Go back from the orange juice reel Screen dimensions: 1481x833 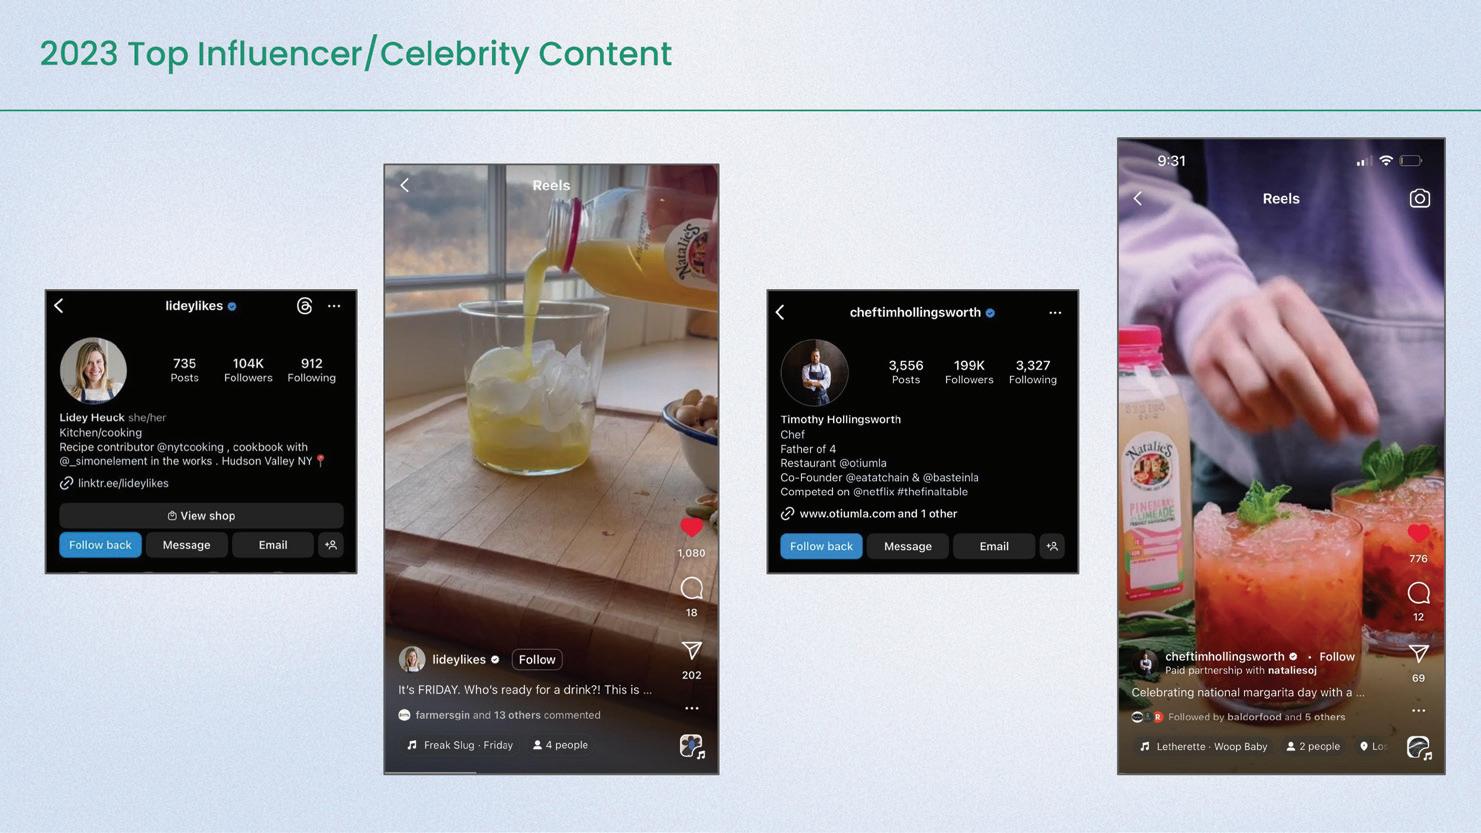(405, 185)
